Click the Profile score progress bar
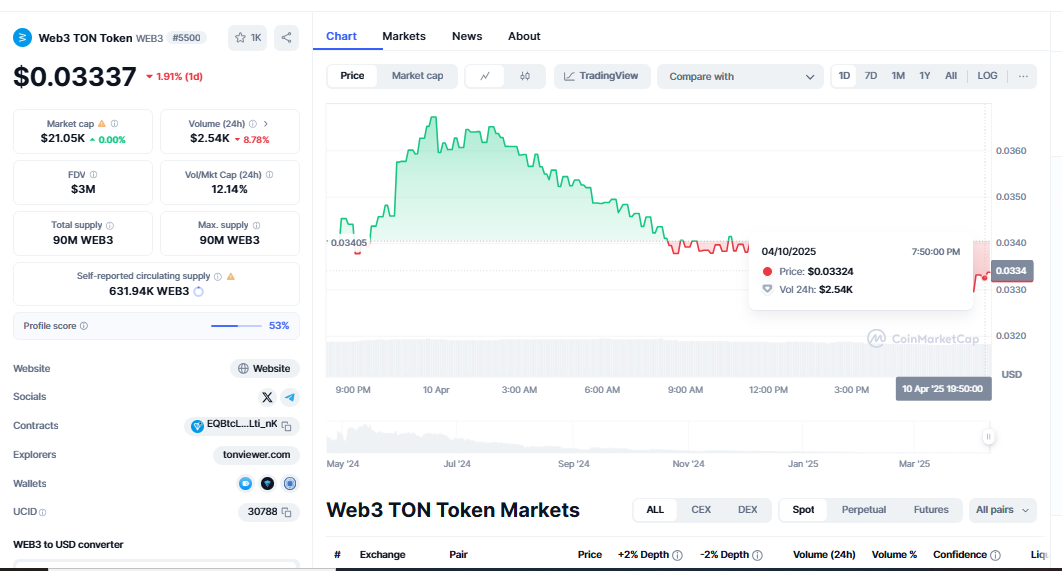Viewport: 1062px width, 571px height. coord(236,326)
